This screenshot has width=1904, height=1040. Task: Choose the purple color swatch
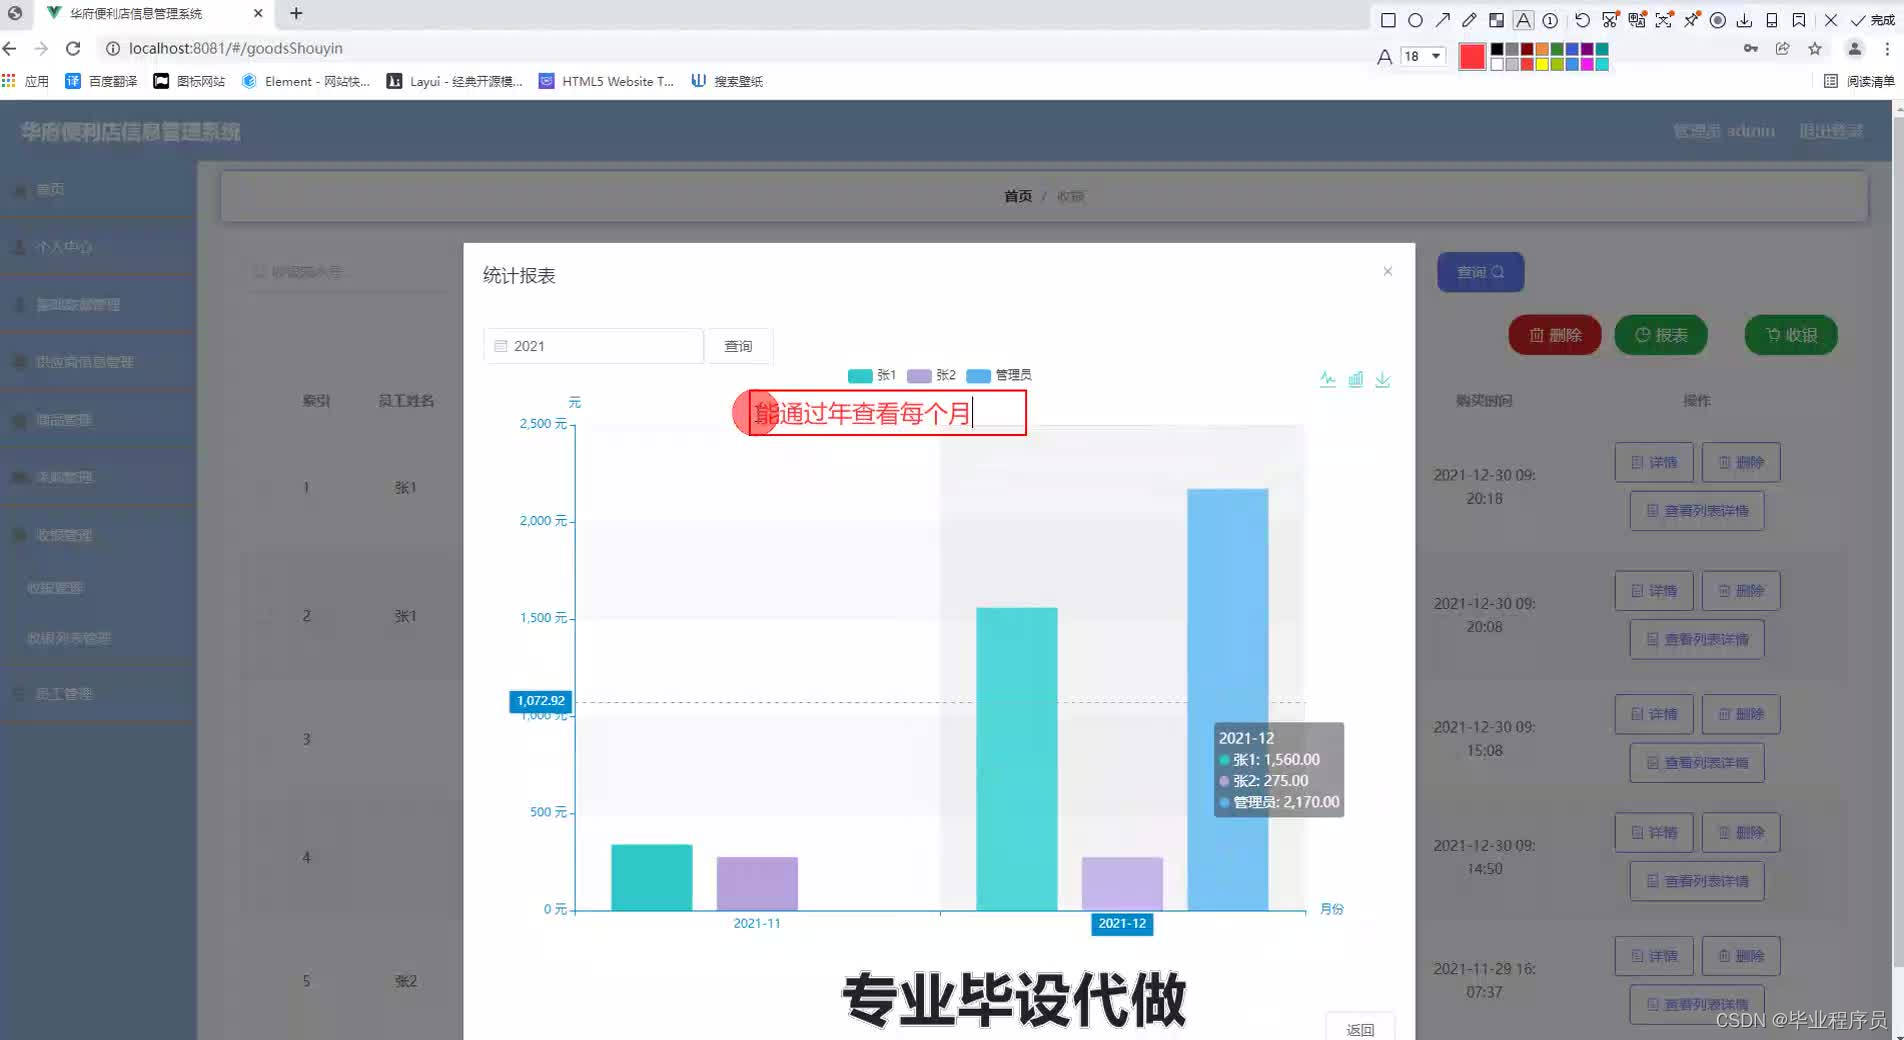coord(1587,49)
